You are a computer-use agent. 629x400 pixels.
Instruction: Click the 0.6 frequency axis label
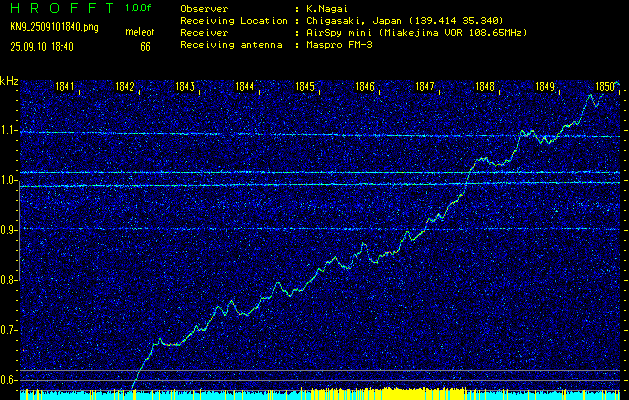pyautogui.click(x=9, y=380)
